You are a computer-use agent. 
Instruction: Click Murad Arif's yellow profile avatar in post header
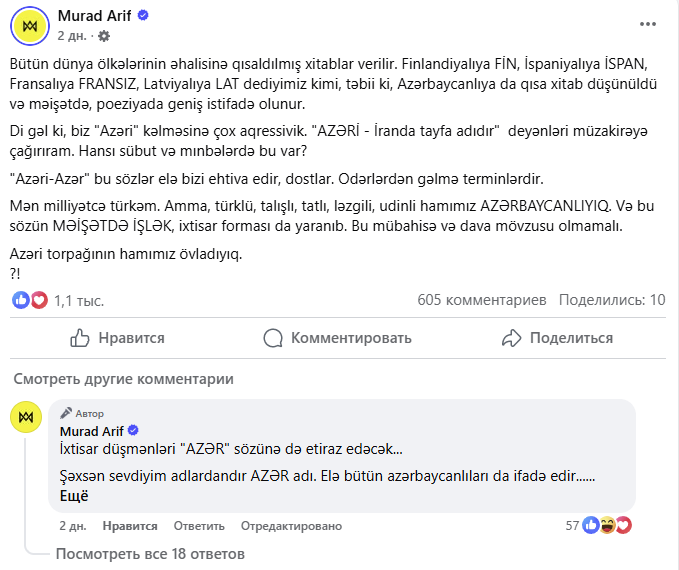pyautogui.click(x=30, y=26)
